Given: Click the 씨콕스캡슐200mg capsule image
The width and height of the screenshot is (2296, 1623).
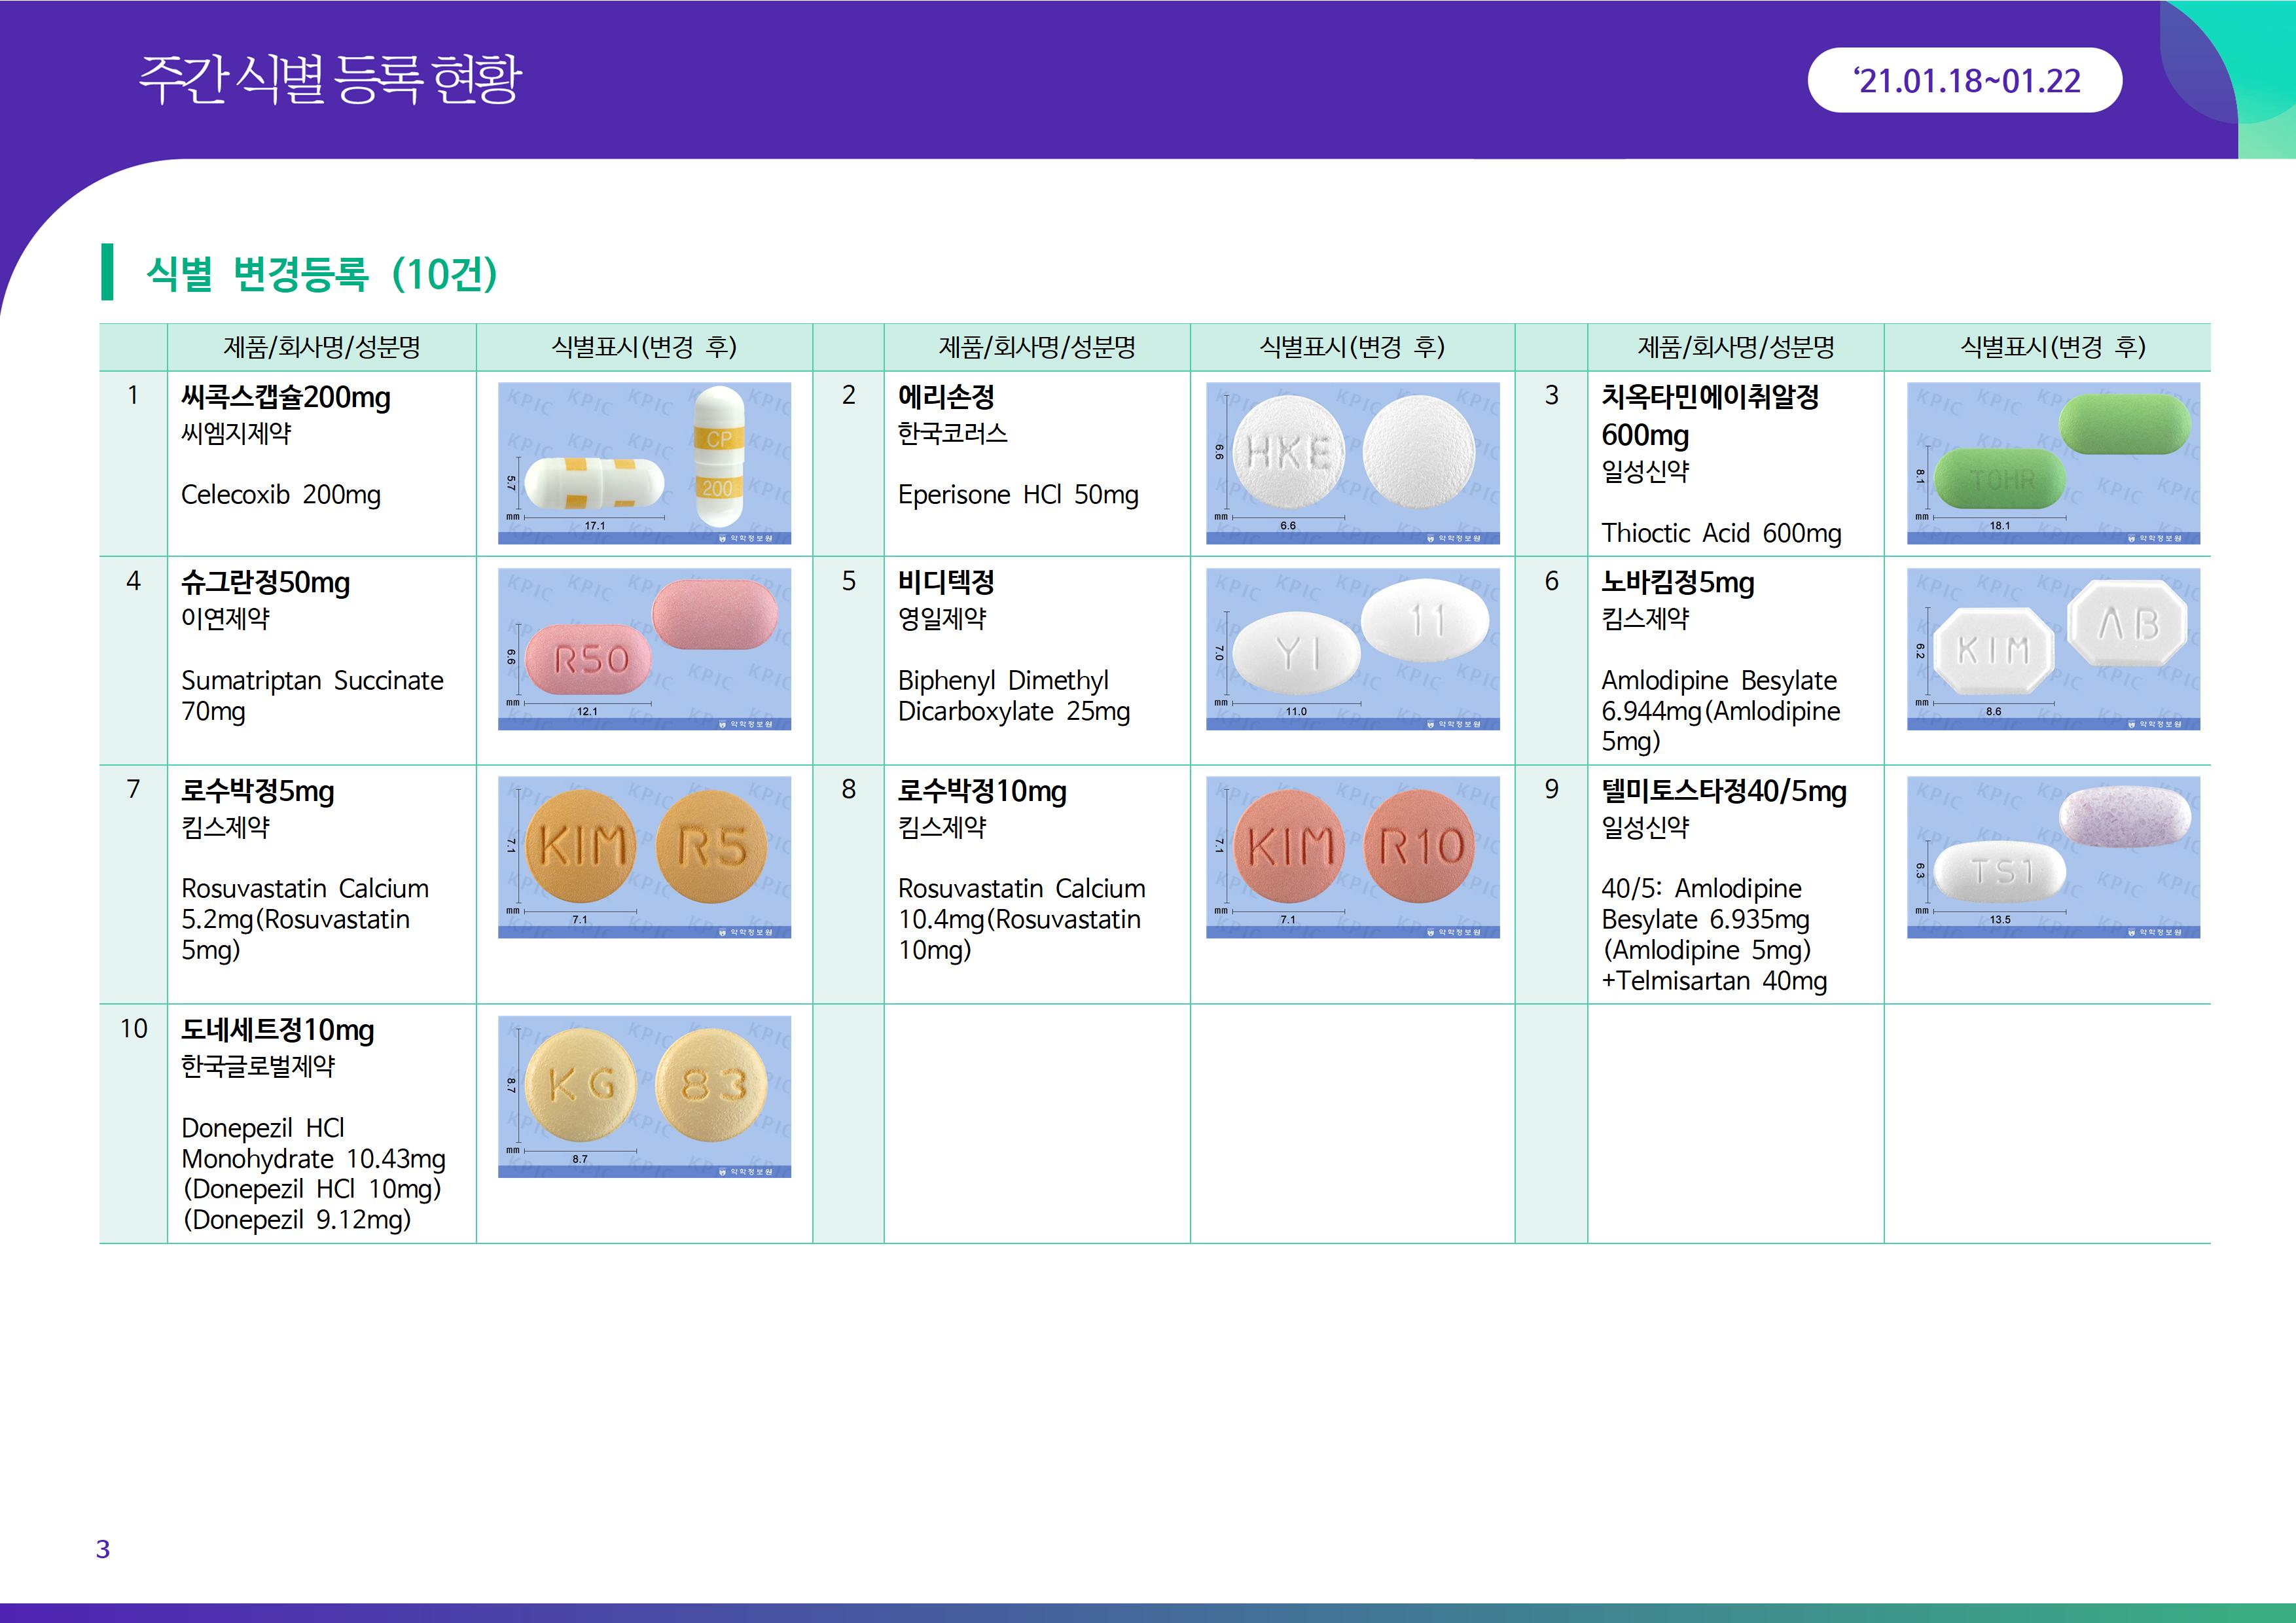Looking at the screenshot, I should (644, 463).
